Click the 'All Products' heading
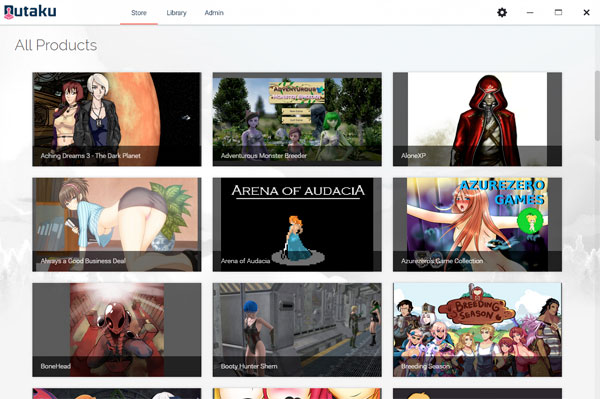The height and width of the screenshot is (399, 600). tap(56, 45)
